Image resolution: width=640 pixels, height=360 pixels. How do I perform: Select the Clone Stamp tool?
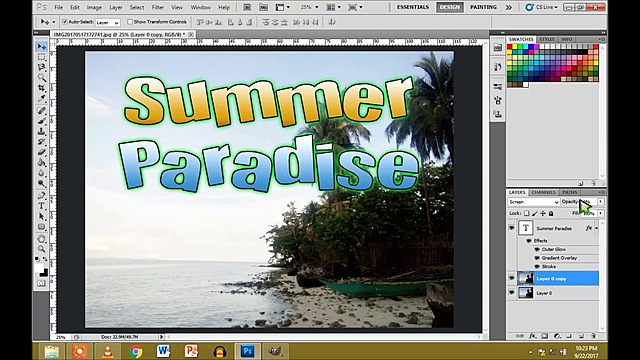(41, 131)
